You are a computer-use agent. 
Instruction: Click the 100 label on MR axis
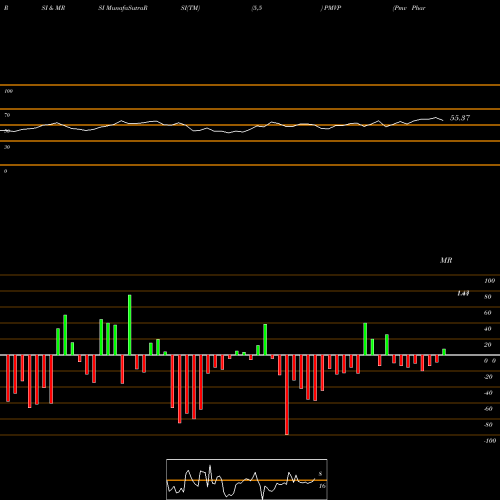point(489,281)
